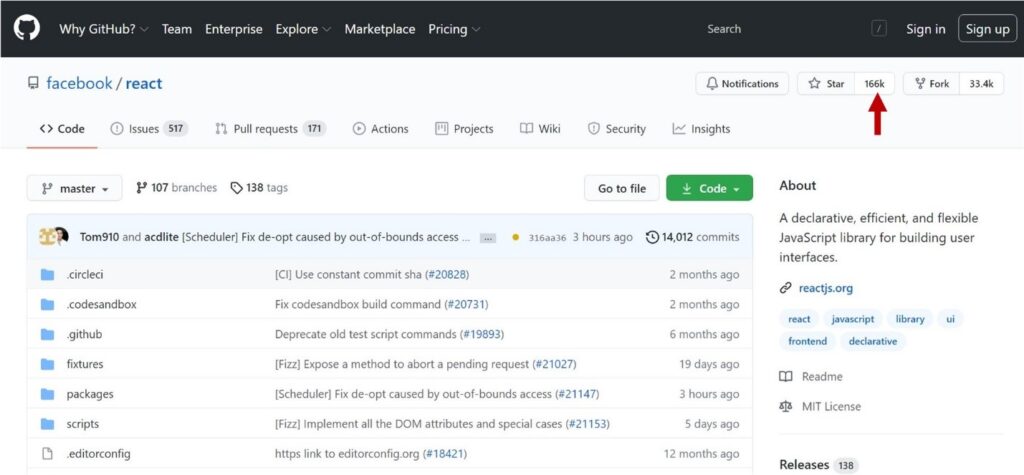Viewport: 1024px width, 475px height.
Task: Click the file icon for .editorconfig
Action: 47,453
